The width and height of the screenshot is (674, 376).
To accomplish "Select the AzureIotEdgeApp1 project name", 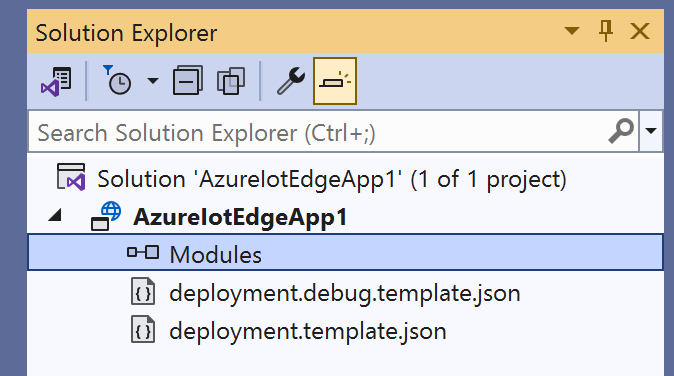I will pyautogui.click(x=240, y=217).
